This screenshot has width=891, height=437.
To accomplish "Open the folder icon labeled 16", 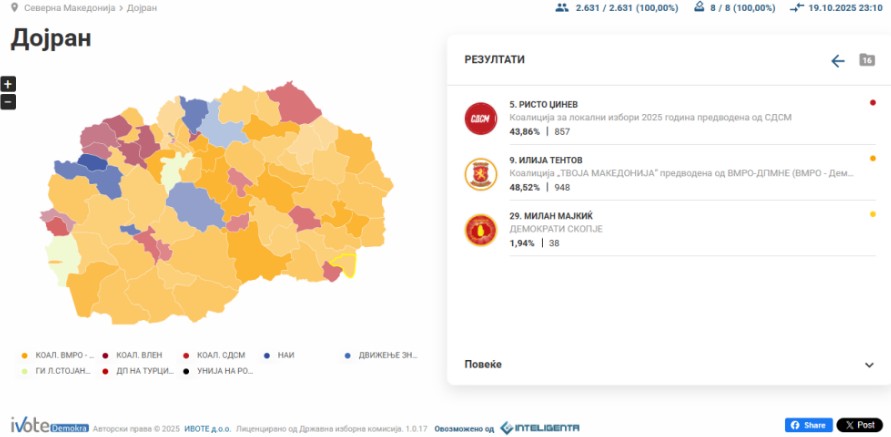I will coord(867,61).
